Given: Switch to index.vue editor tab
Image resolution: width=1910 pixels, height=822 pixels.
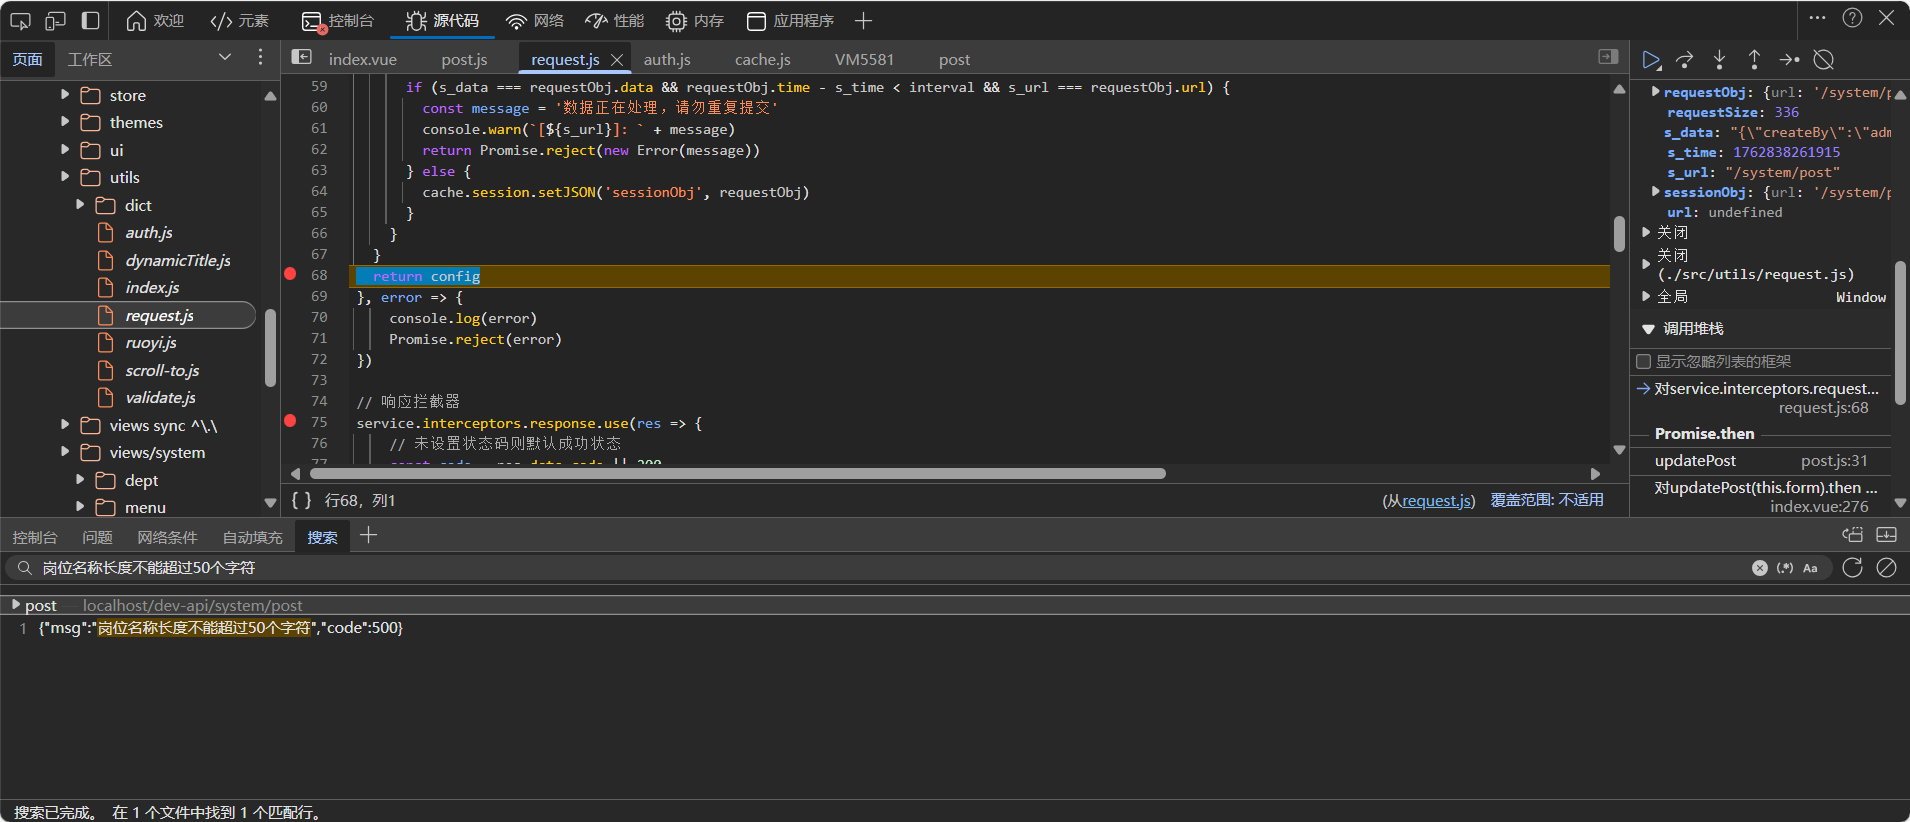Looking at the screenshot, I should (x=363, y=60).
